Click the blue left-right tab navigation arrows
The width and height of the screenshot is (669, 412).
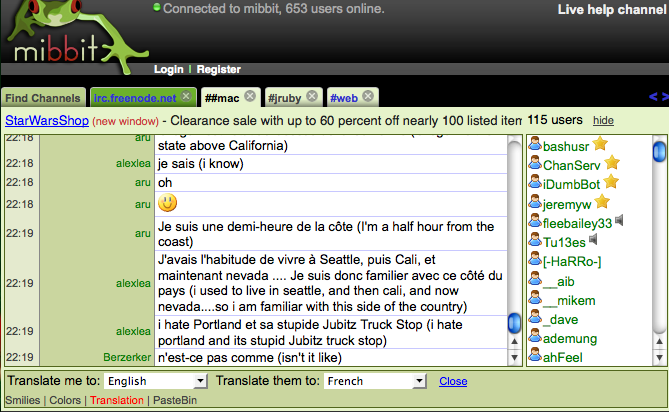pos(658,97)
